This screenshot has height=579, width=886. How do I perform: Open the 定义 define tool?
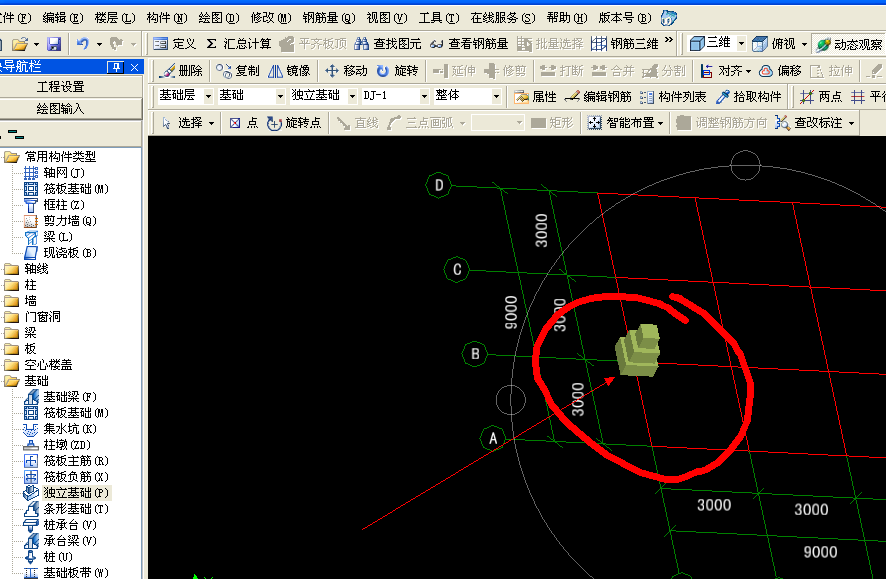coord(175,43)
